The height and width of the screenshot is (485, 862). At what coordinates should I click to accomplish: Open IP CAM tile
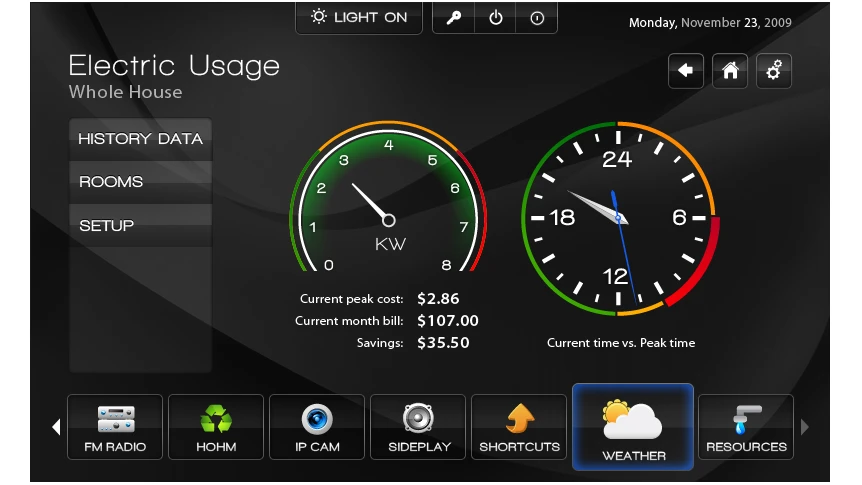pos(317,427)
